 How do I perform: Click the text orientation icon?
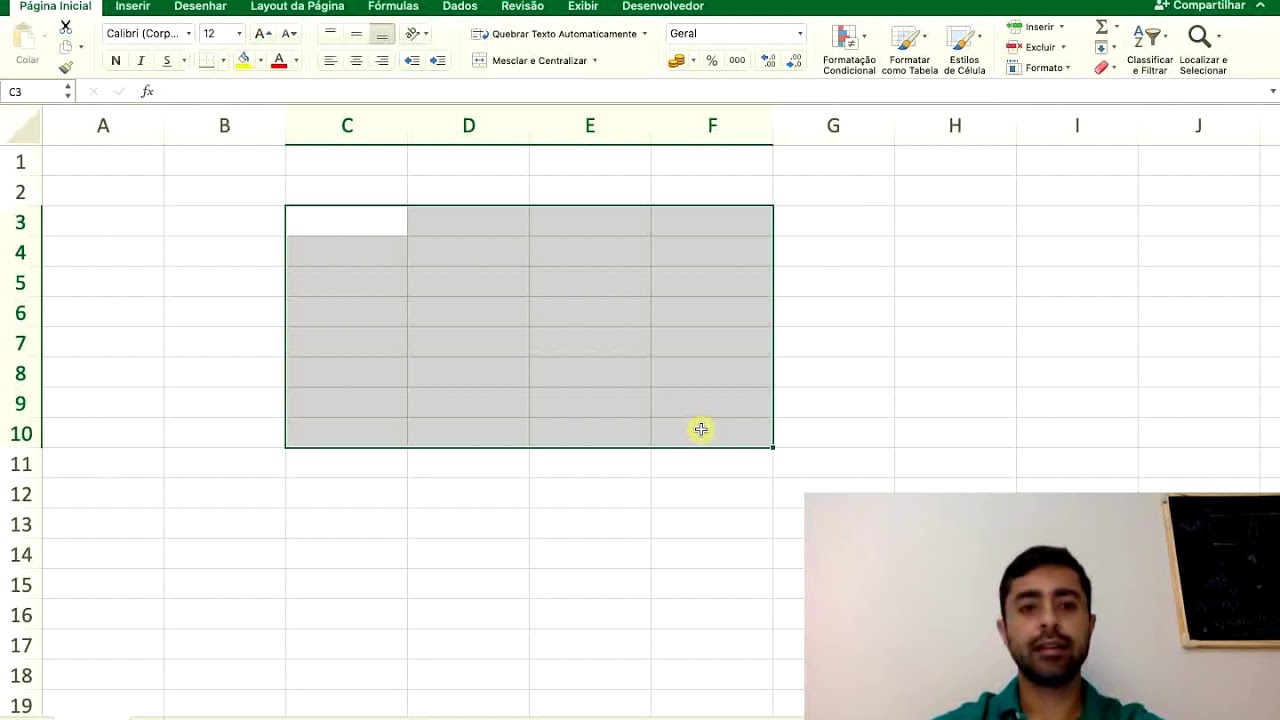[x=412, y=34]
